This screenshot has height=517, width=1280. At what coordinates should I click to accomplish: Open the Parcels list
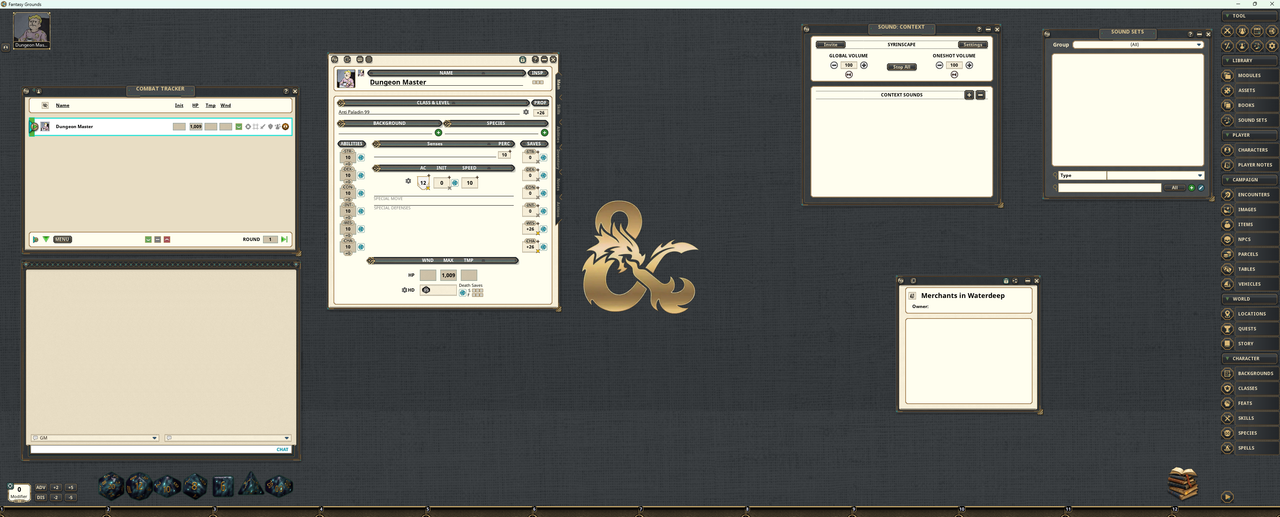coord(1250,254)
